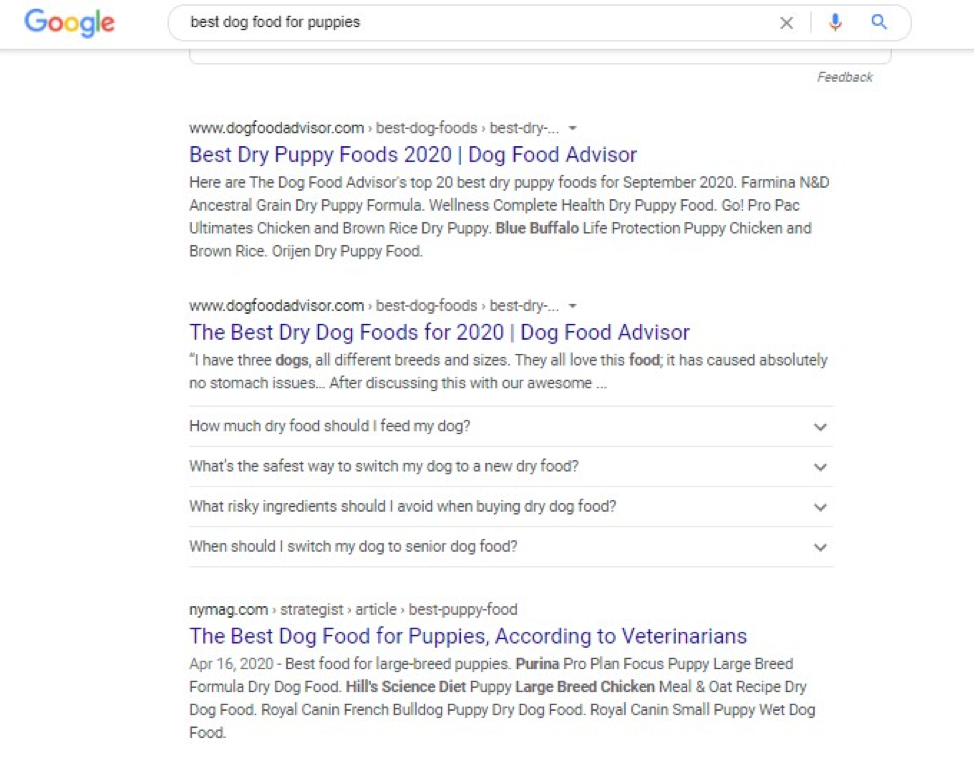Clear the search box with X icon
Screen dimensions: 974x779
pos(786,23)
